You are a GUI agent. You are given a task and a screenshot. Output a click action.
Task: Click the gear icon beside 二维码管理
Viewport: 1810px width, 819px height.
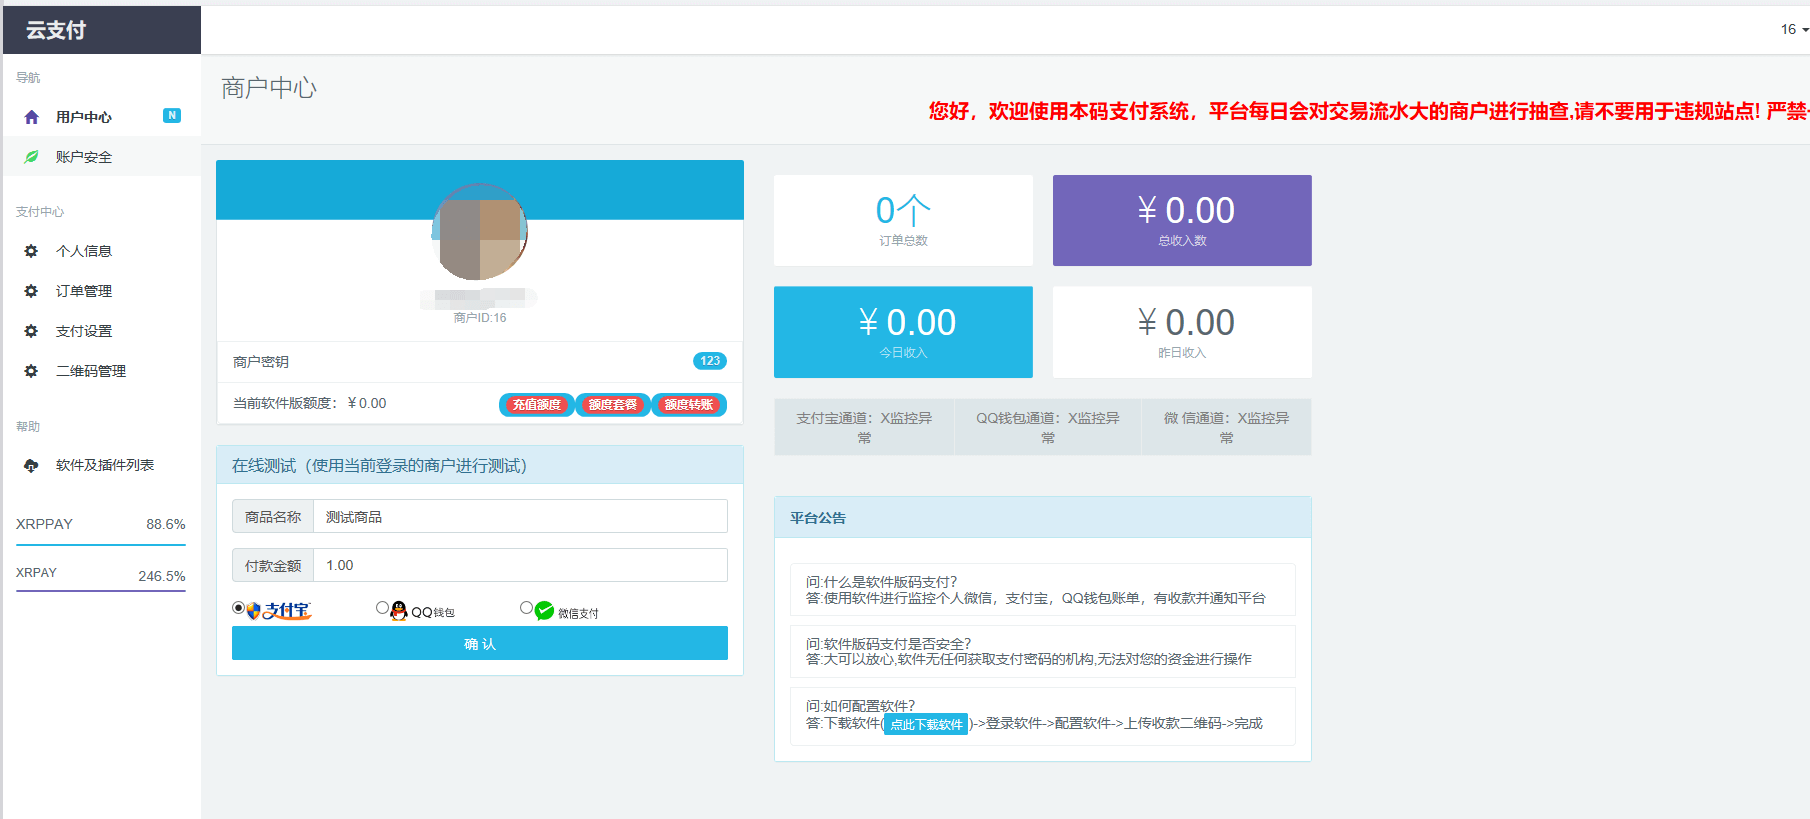(x=31, y=371)
